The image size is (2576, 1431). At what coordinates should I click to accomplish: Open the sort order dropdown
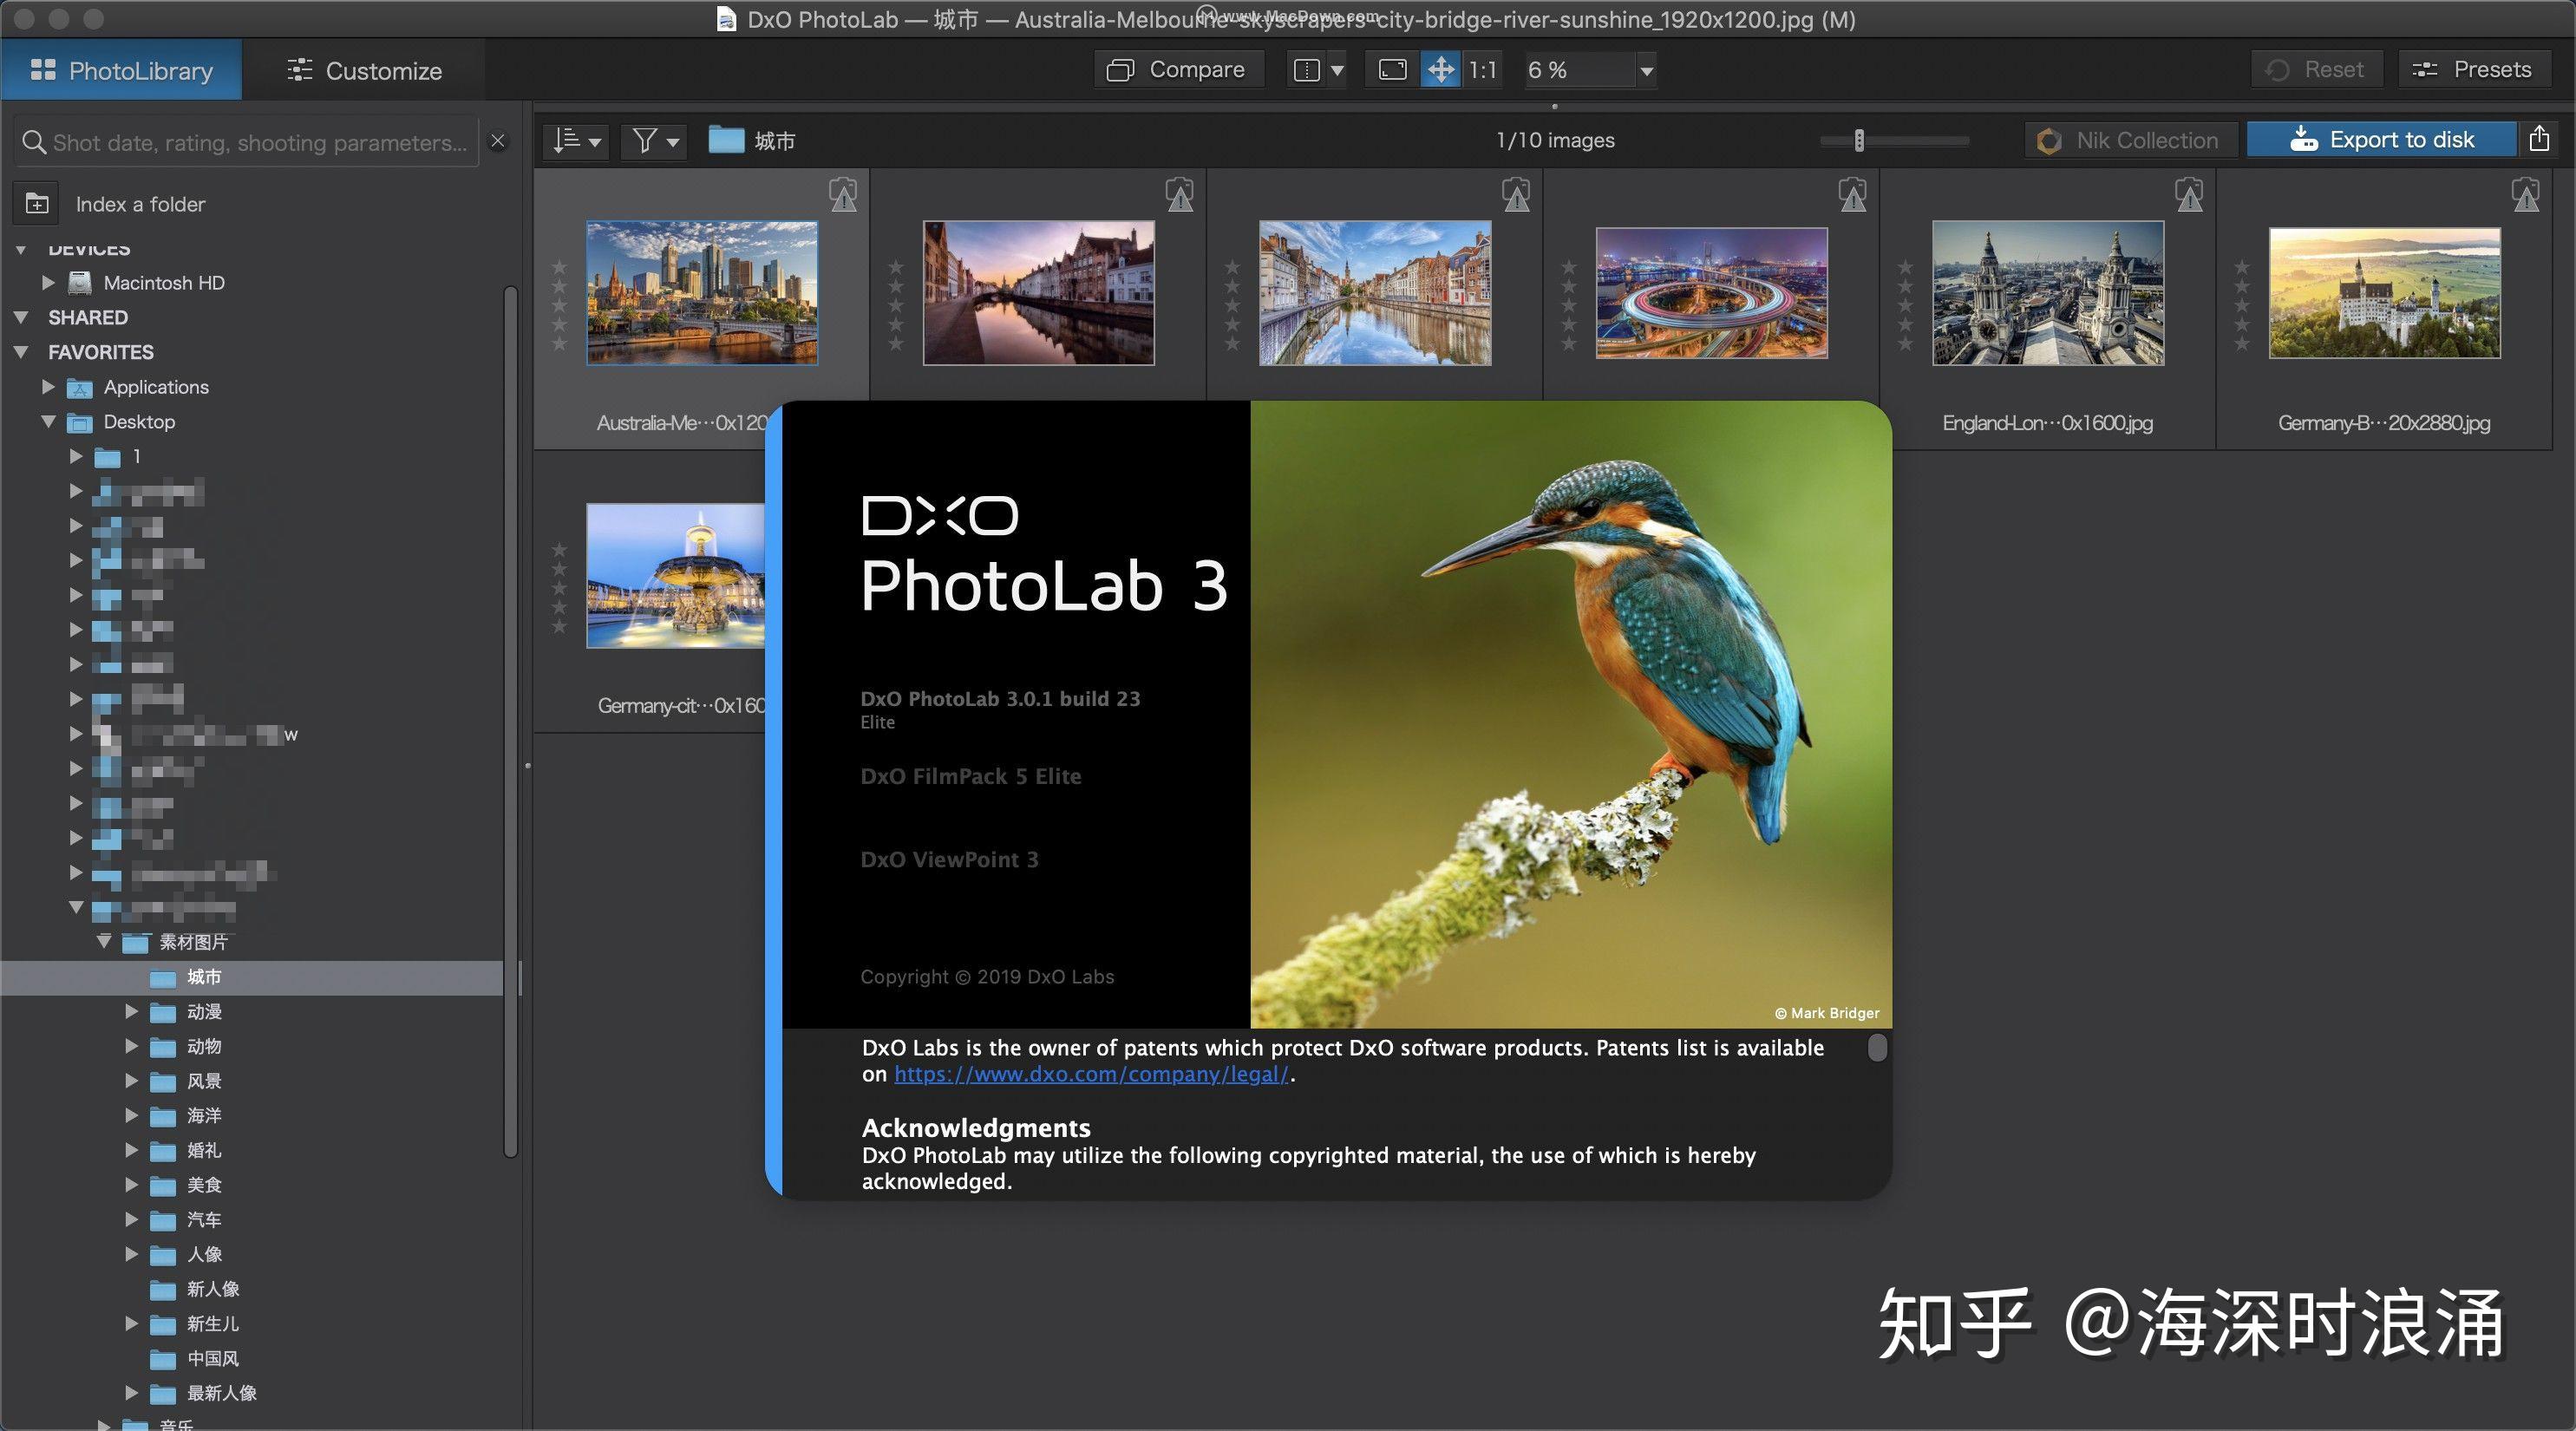point(577,141)
